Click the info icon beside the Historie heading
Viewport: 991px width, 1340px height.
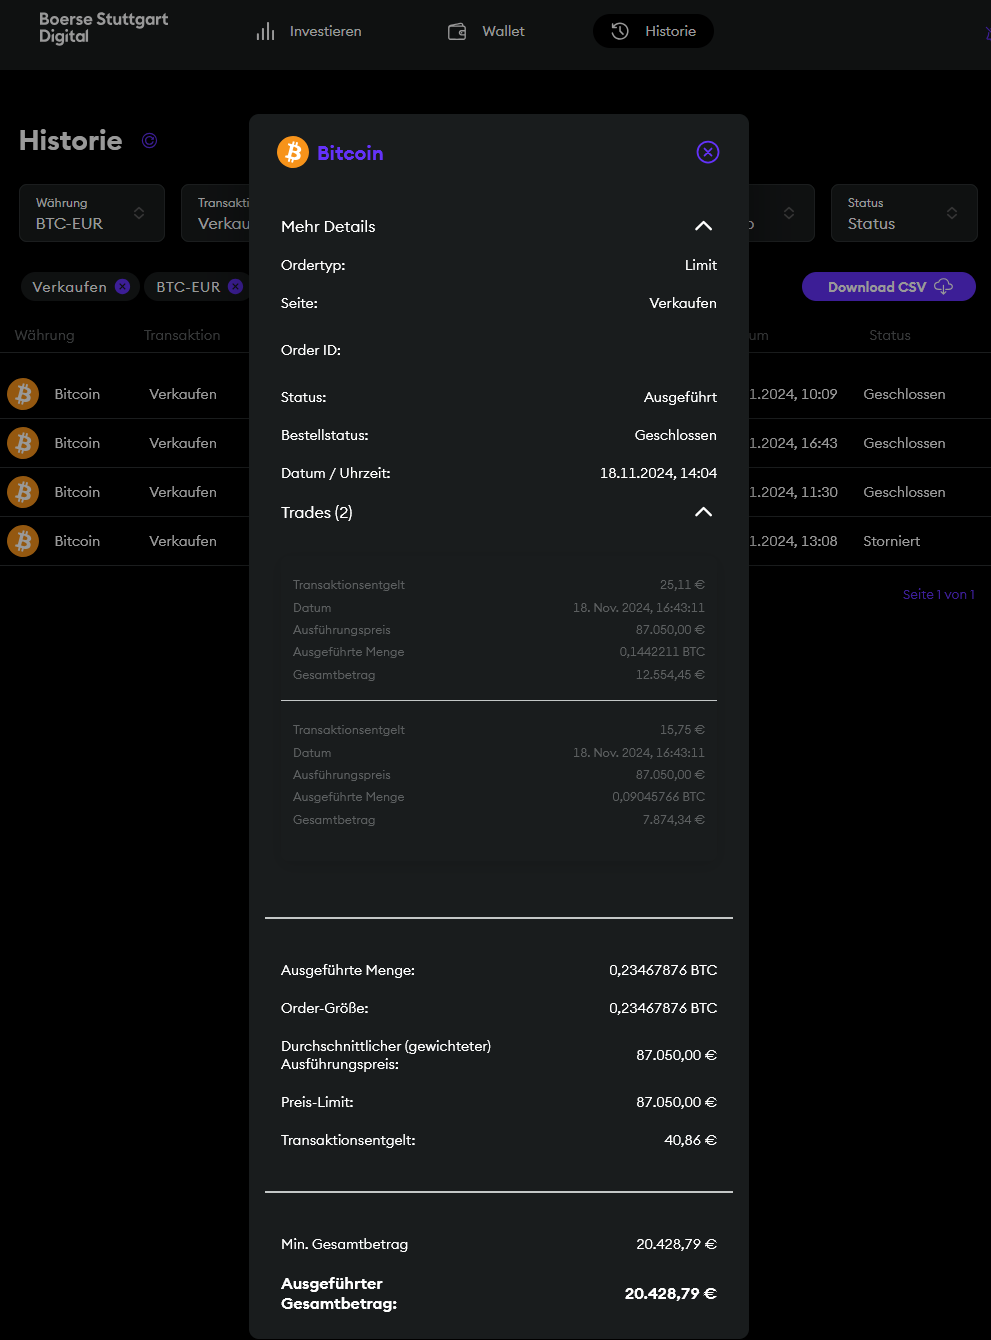point(150,141)
